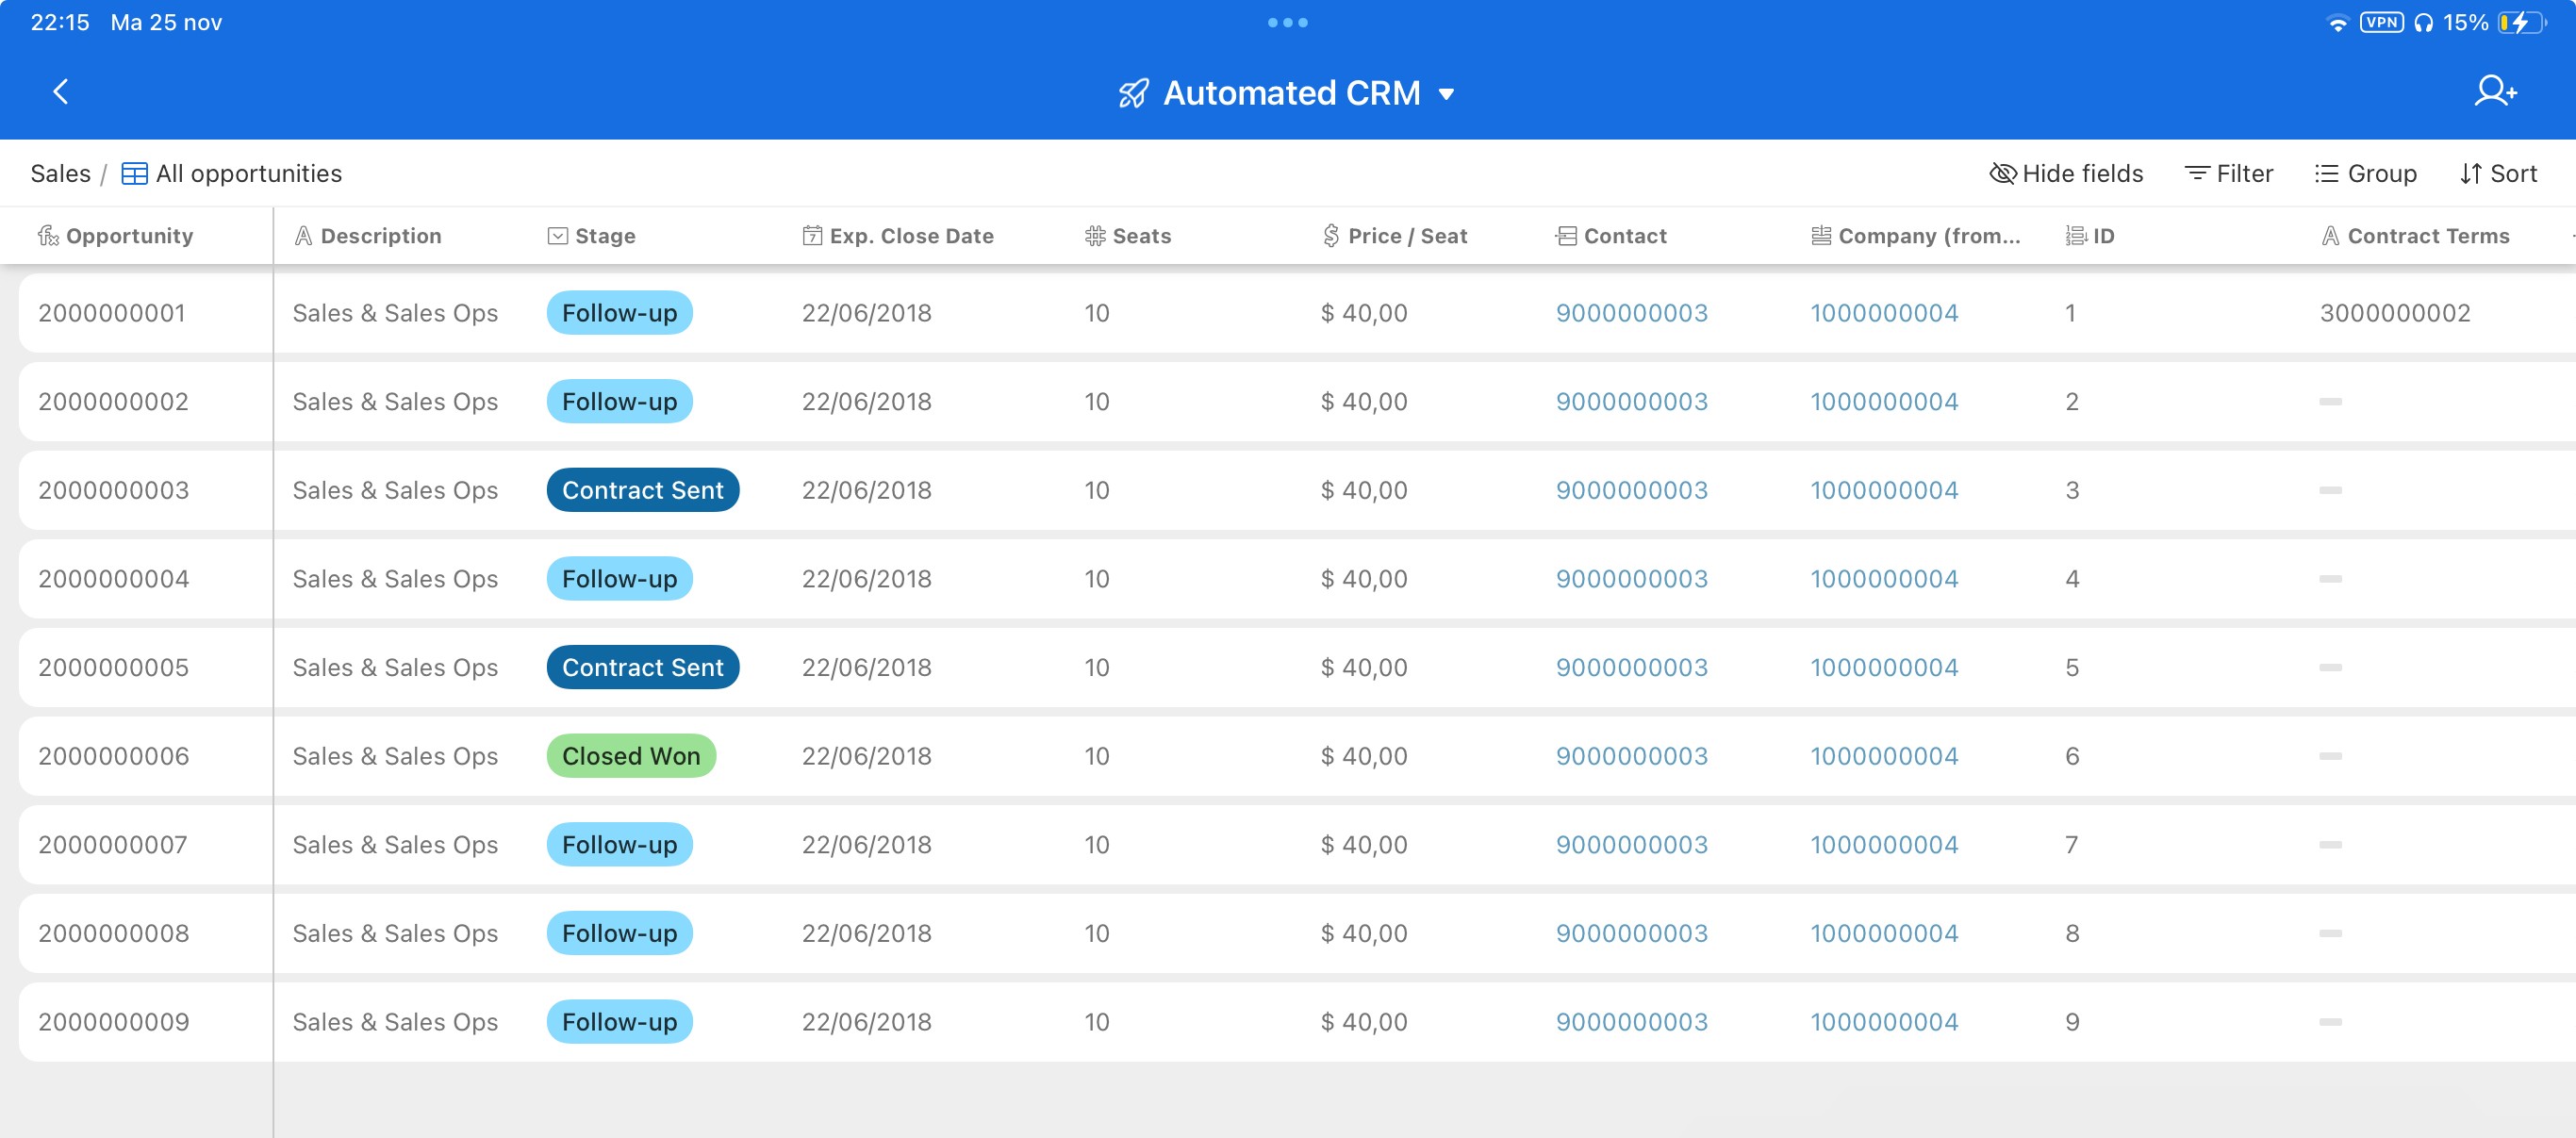2576x1138 pixels.
Task: Open Follow-up stage selector for 2000000001
Action: (619, 313)
